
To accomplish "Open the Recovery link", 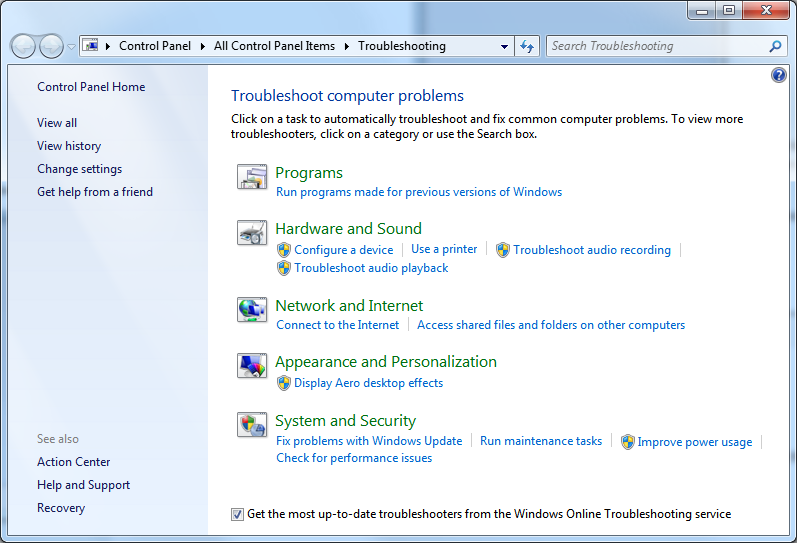I will click(61, 508).
